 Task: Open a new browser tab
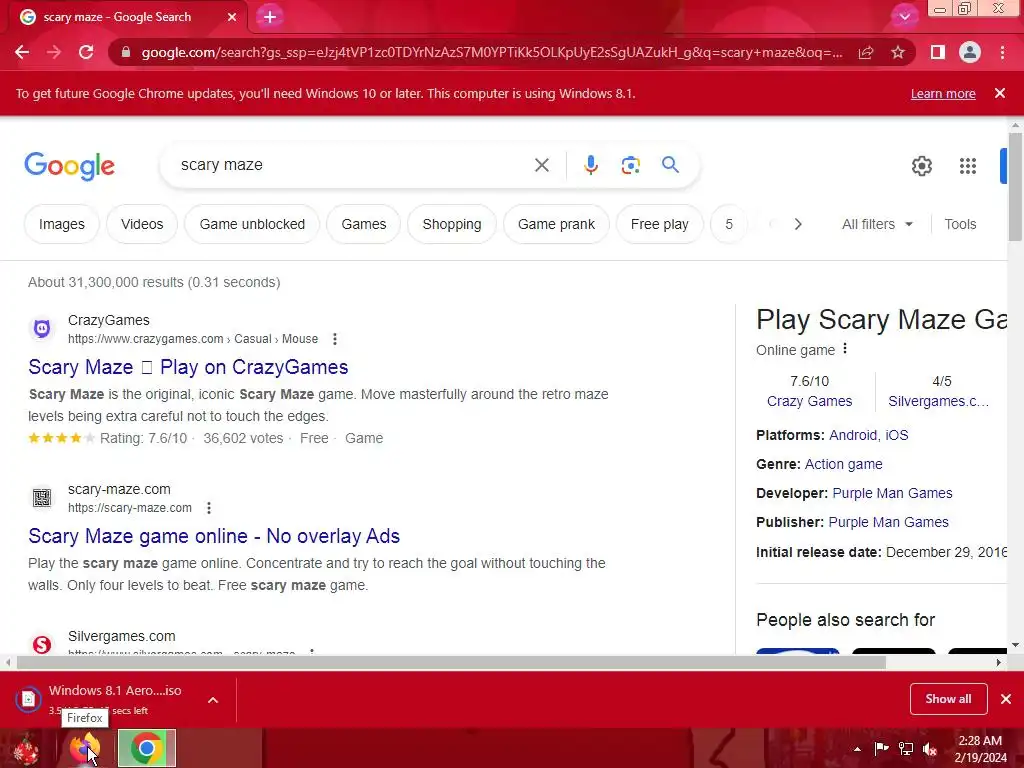pyautogui.click(x=270, y=17)
